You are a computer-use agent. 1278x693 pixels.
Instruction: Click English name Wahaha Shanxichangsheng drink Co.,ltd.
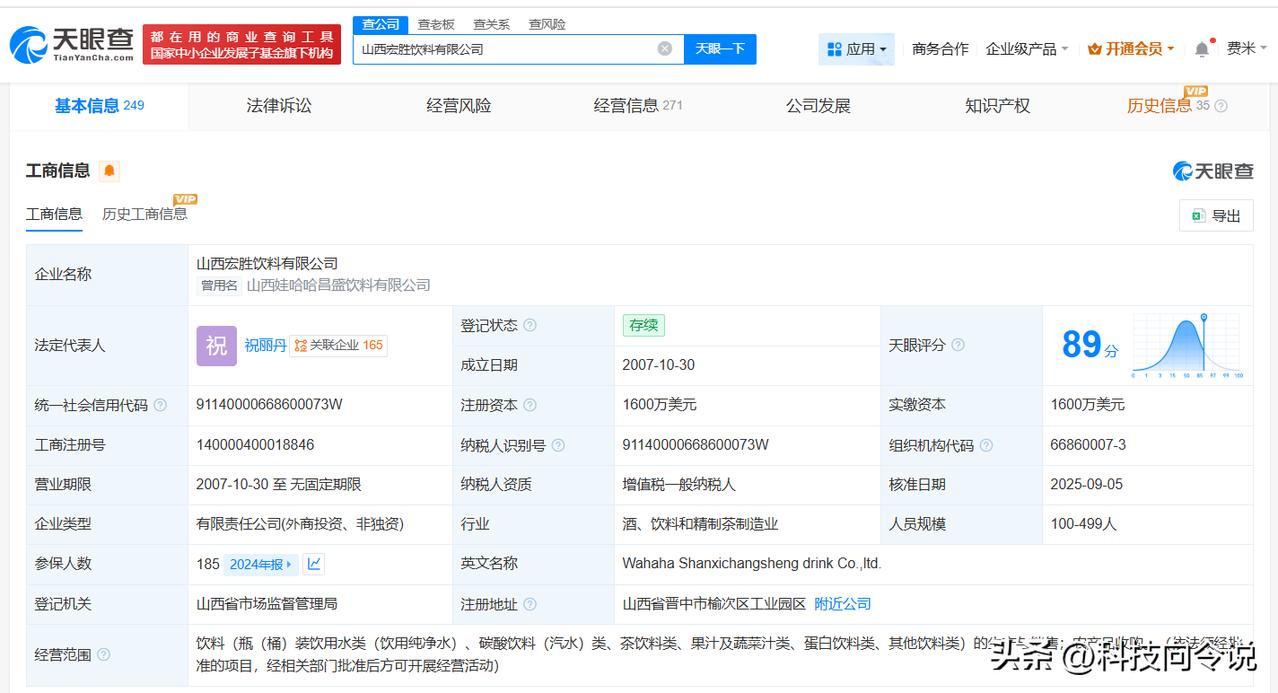click(x=752, y=564)
